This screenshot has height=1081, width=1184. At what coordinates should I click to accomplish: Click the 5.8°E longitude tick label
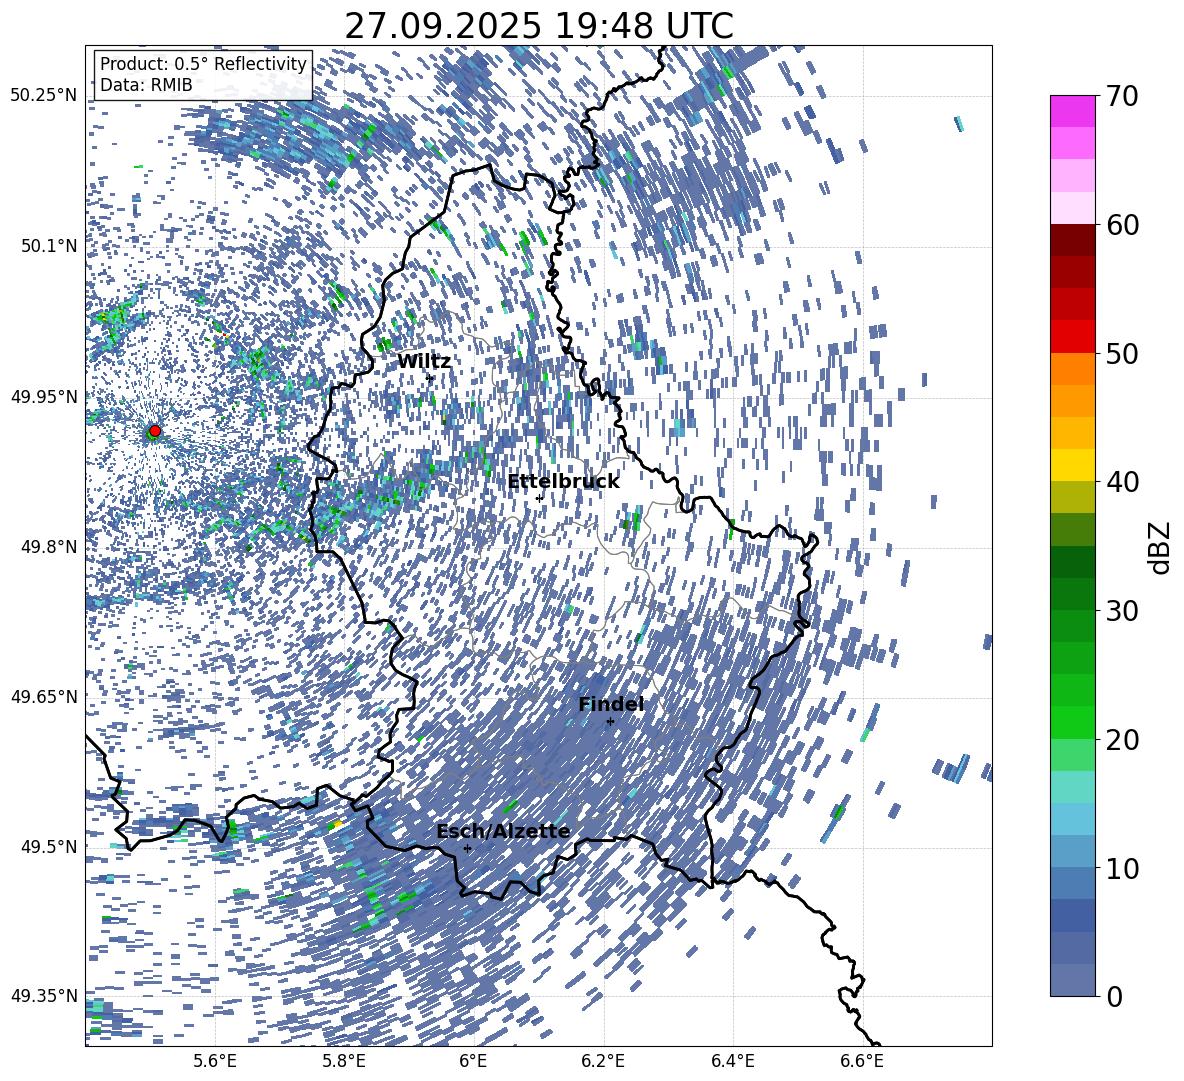click(344, 1061)
